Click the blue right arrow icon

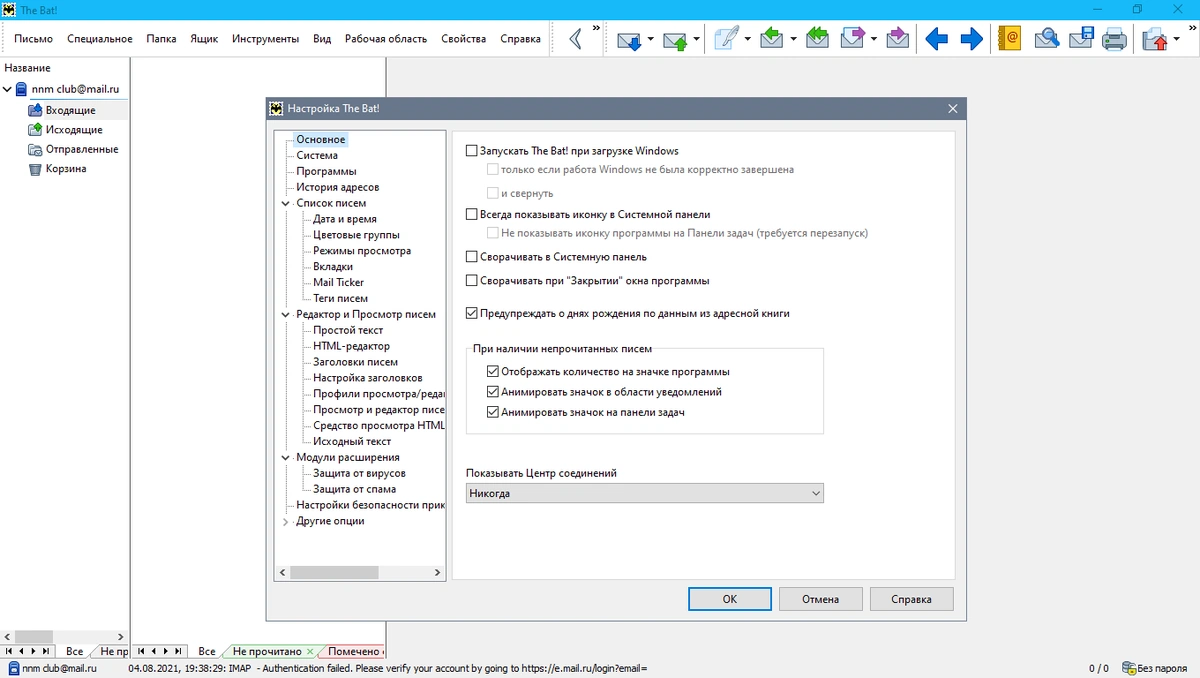(x=971, y=40)
